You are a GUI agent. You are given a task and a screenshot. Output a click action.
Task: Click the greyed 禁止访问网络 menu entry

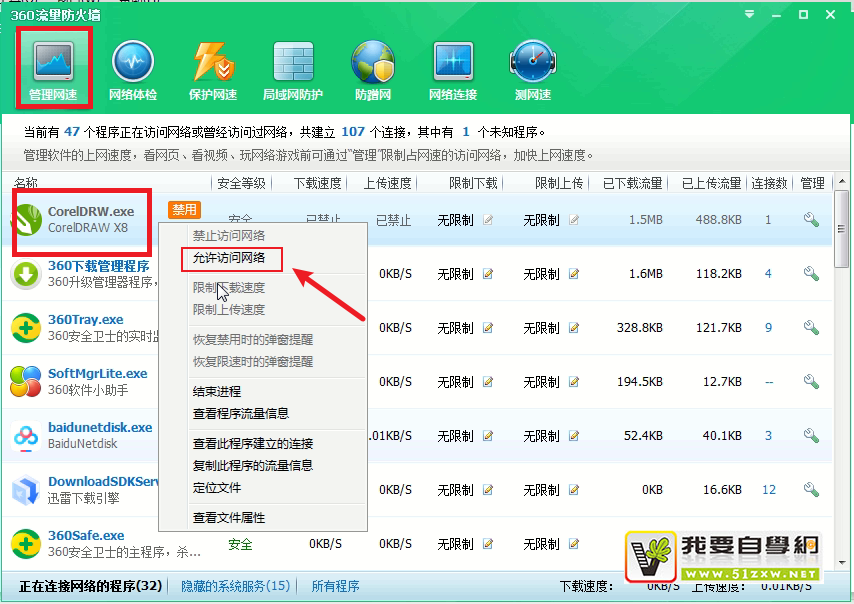click(229, 235)
